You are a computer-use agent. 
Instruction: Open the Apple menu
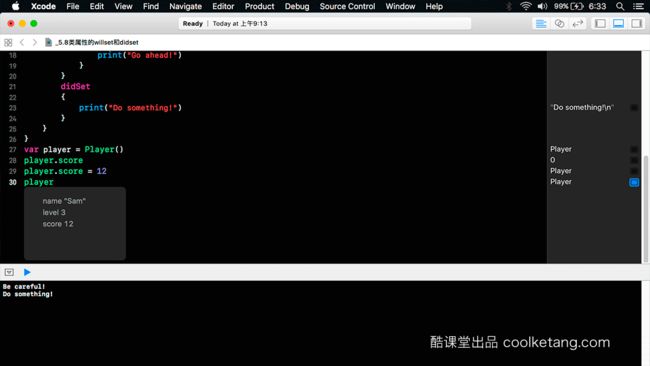(15, 6)
